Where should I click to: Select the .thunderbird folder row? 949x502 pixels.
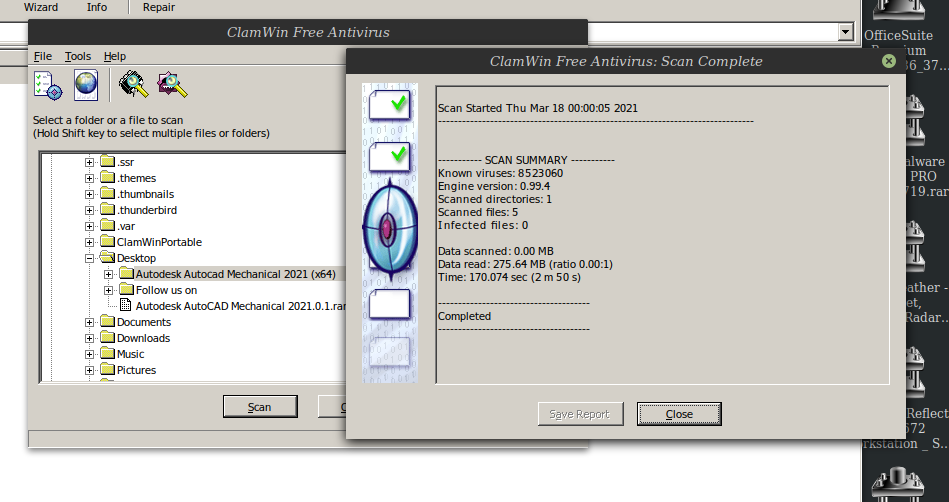point(147,210)
